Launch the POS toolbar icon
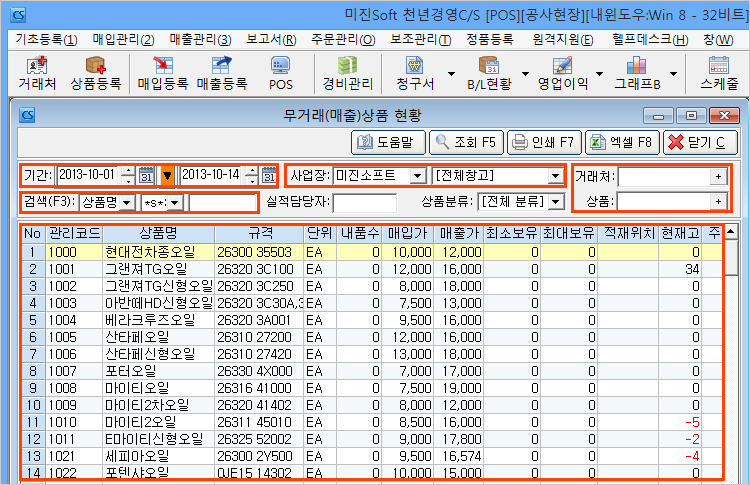This screenshot has width=750, height=485. click(280, 73)
